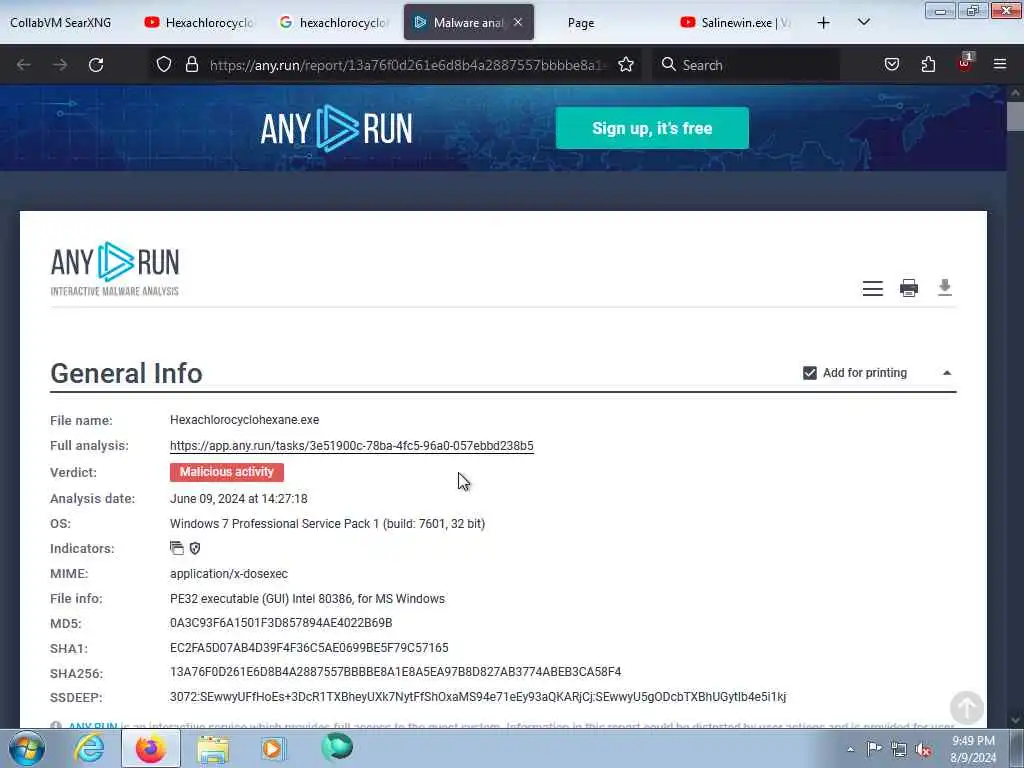The image size is (1024, 768).
Task: Switch to the Page tab
Action: 581,23
